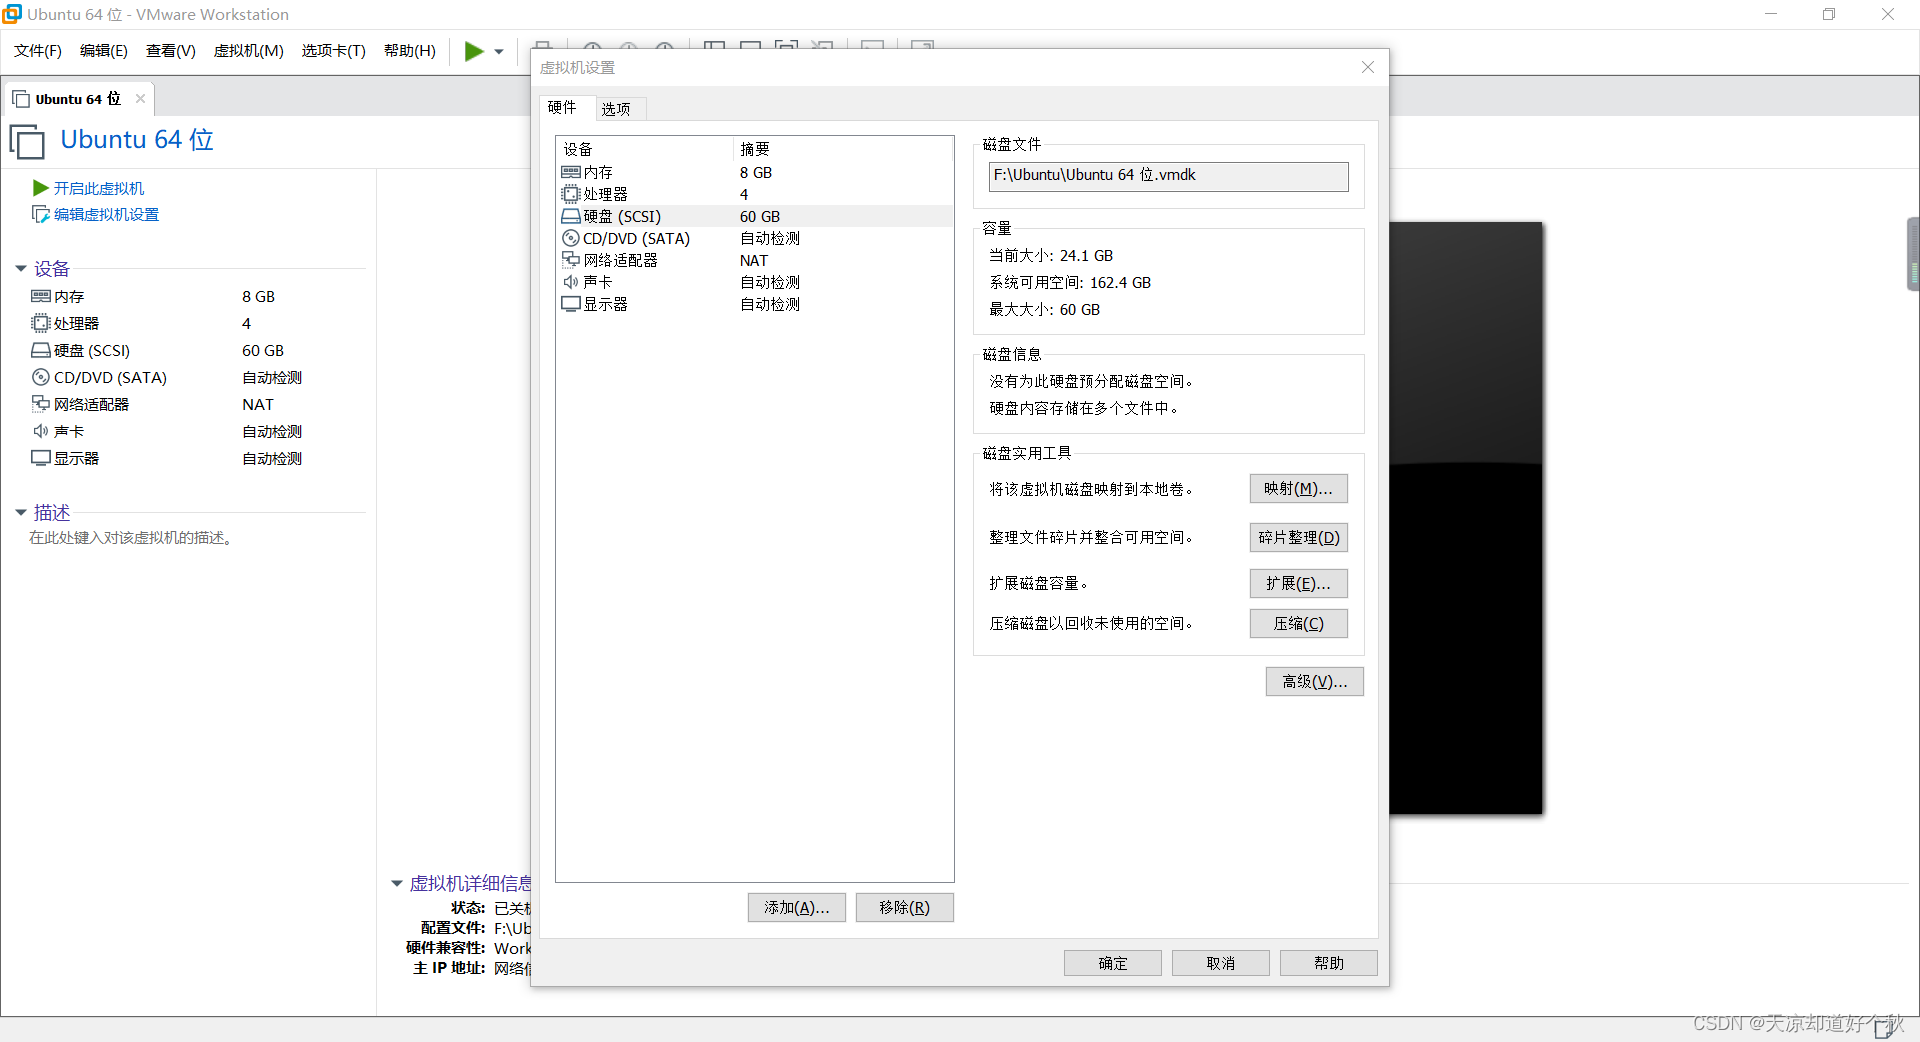Image resolution: width=1920 pixels, height=1042 pixels.
Task: Click the text 硬盘内容存储在多个文件中。
Action: tap(1084, 409)
